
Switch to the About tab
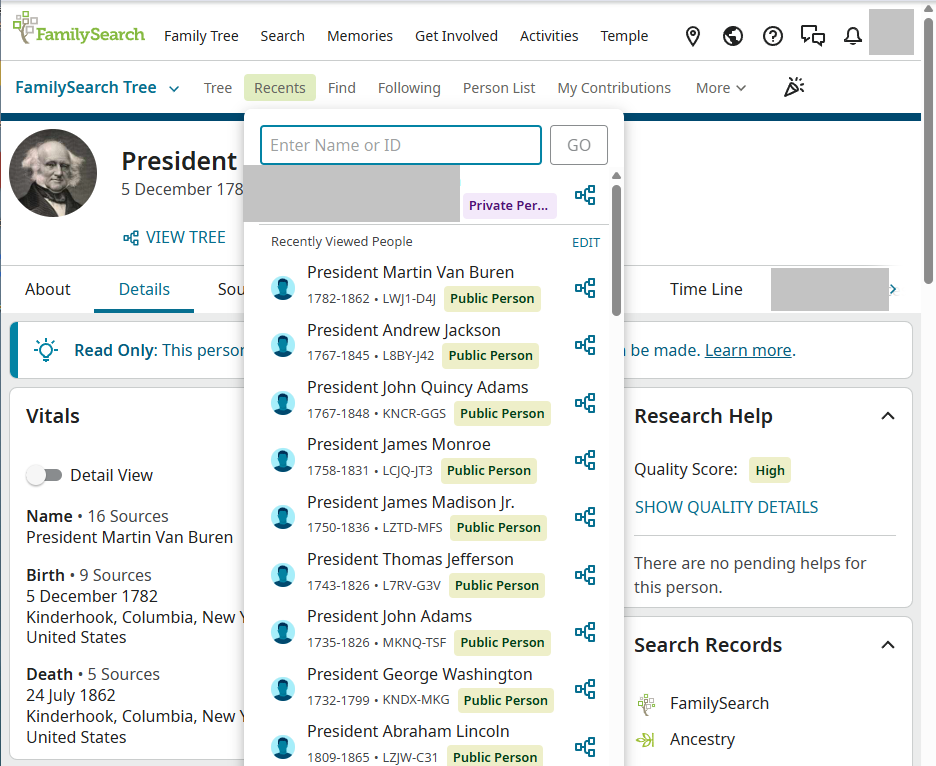click(x=48, y=290)
